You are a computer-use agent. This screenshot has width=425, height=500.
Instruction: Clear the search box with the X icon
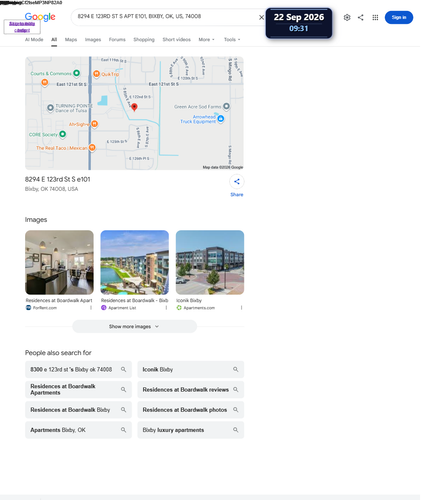(x=262, y=17)
